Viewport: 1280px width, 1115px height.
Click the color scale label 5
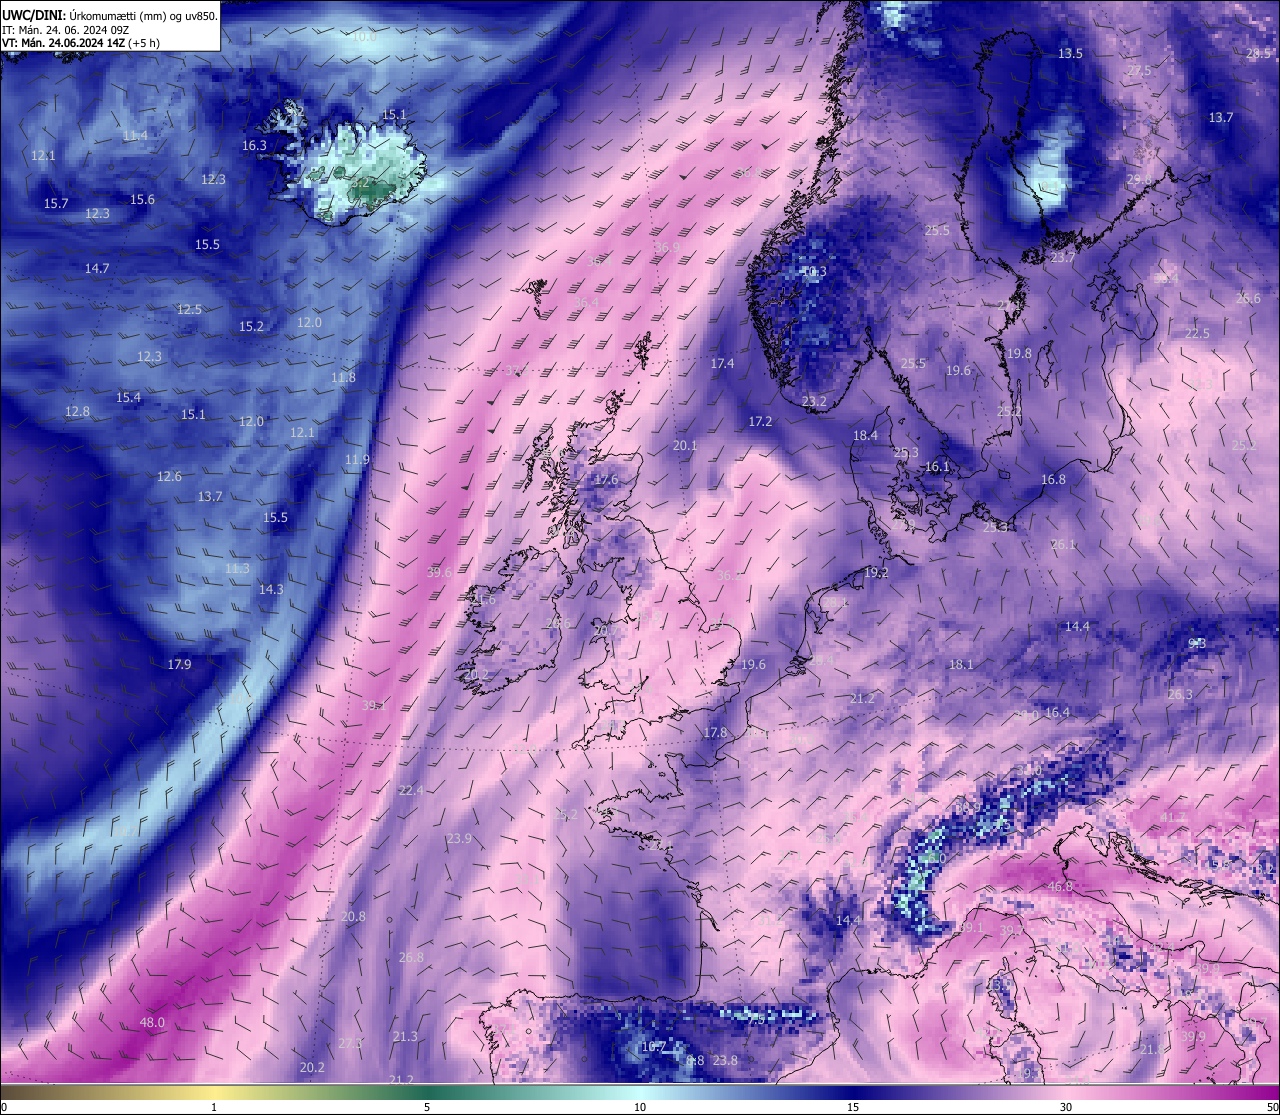(427, 1107)
